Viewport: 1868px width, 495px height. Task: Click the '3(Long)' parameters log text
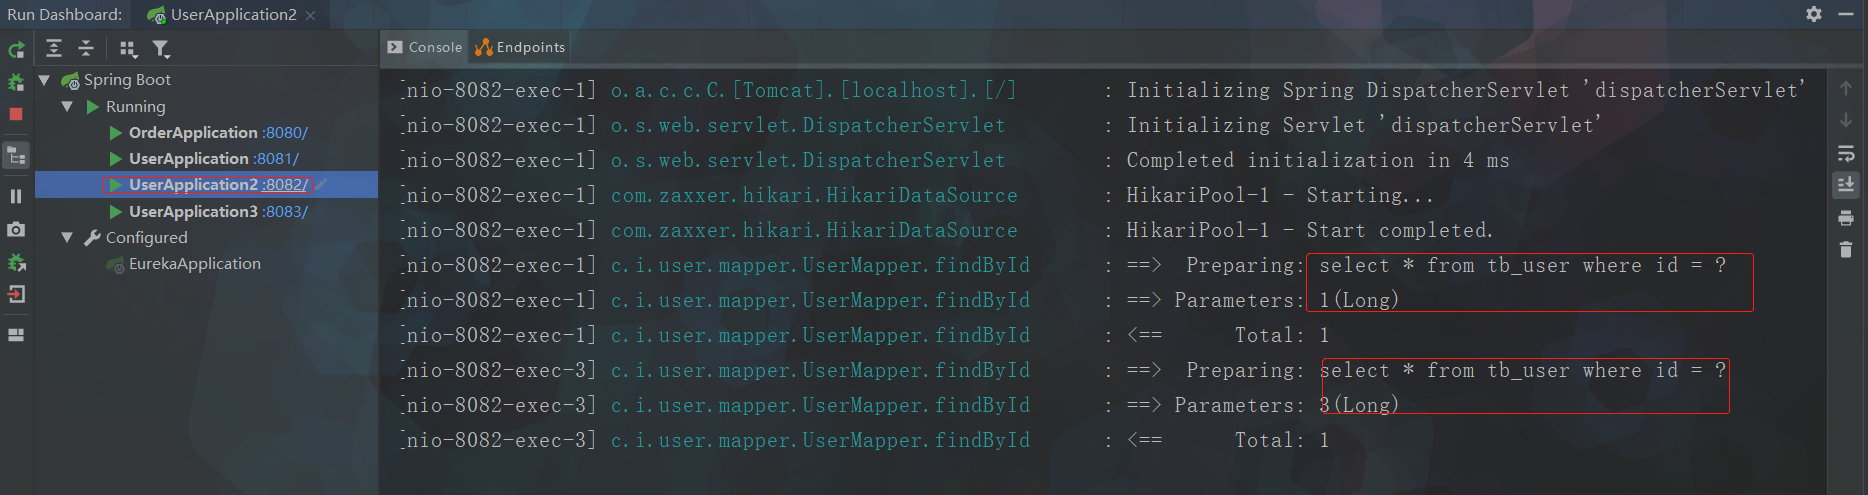(1359, 406)
